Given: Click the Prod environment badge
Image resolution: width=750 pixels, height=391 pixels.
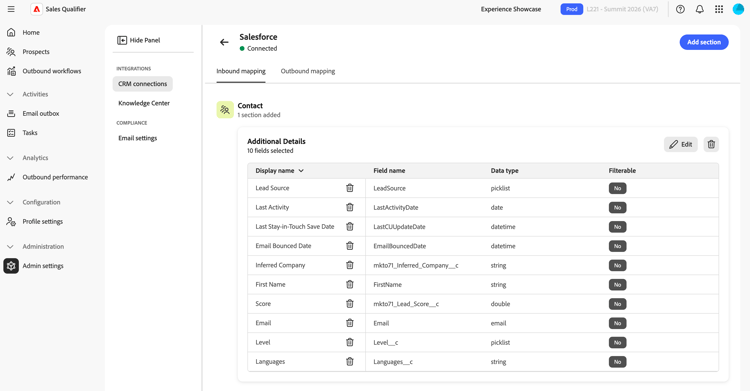Looking at the screenshot, I should click(x=572, y=9).
